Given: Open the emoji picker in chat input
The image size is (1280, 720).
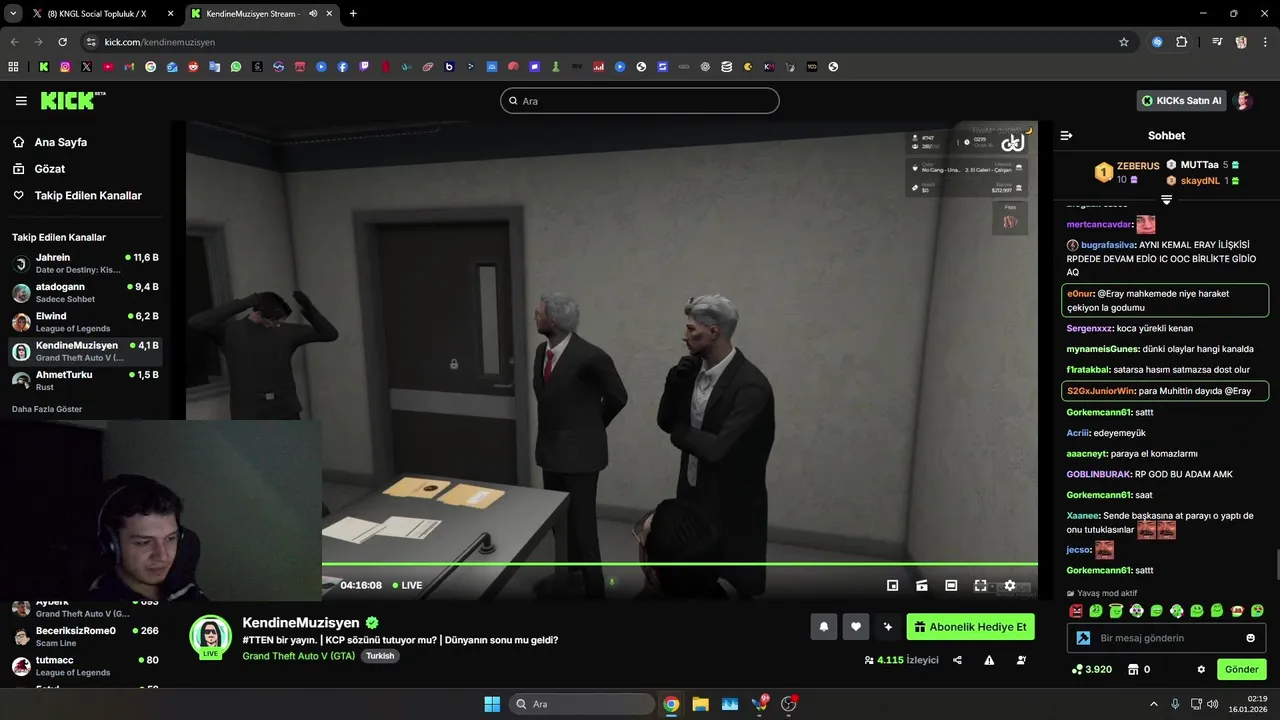Looking at the screenshot, I should 1250,638.
